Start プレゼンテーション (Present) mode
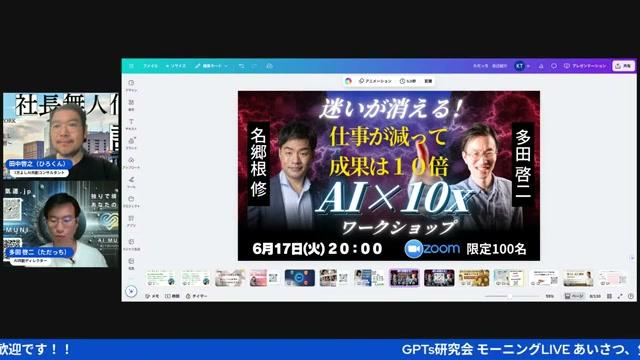The height and width of the screenshot is (360, 640). (x=585, y=66)
